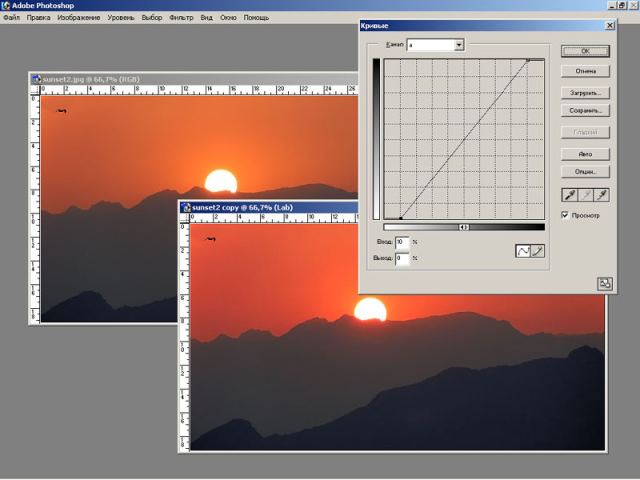The width and height of the screenshot is (640, 480).
Task: Click the Отмена cancel button
Action: 585,71
